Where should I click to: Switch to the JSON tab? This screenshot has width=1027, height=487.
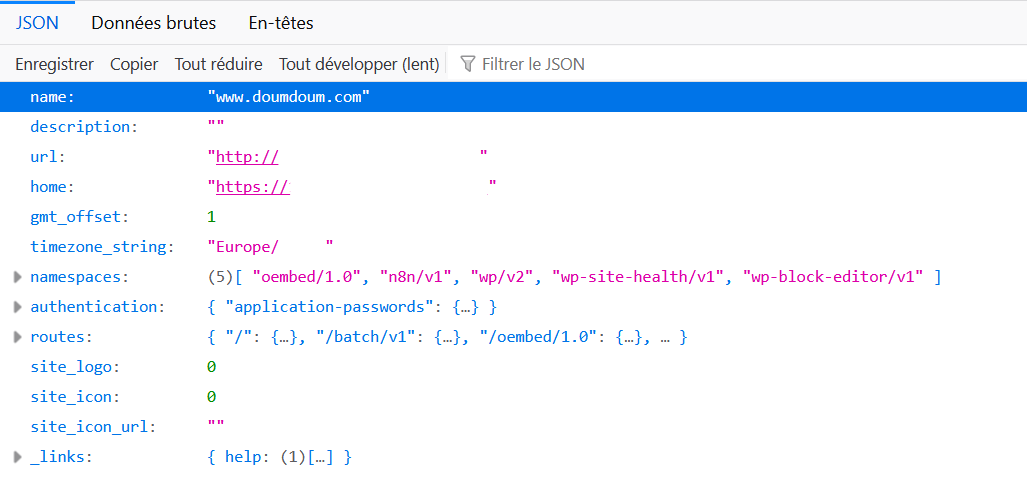coord(37,22)
